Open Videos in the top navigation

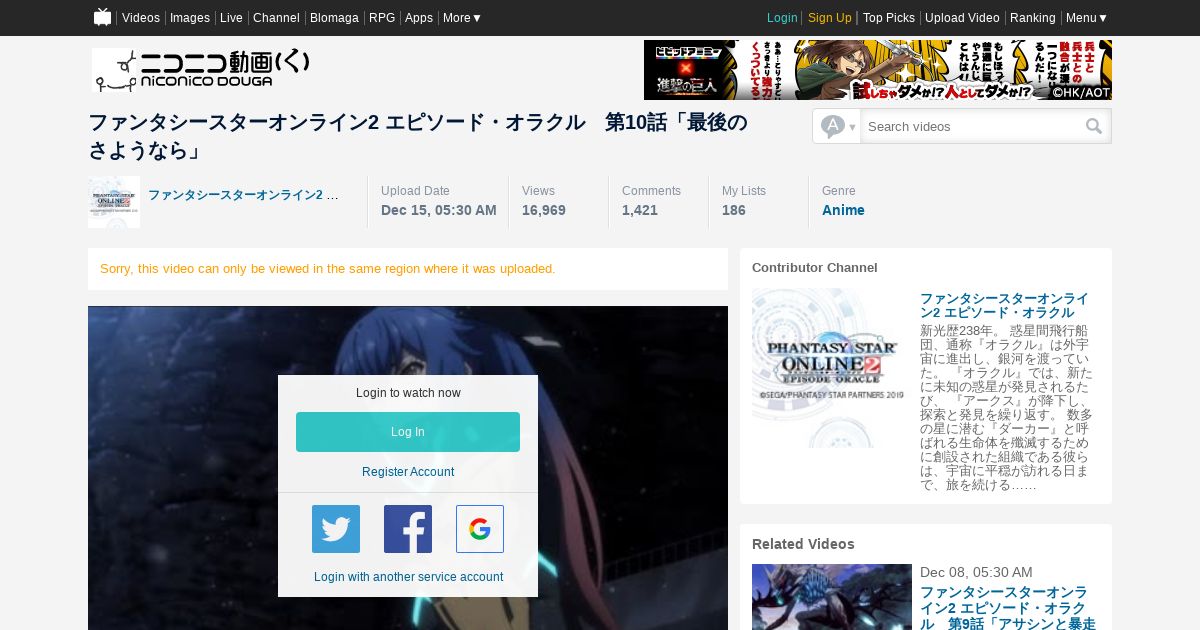tap(141, 18)
